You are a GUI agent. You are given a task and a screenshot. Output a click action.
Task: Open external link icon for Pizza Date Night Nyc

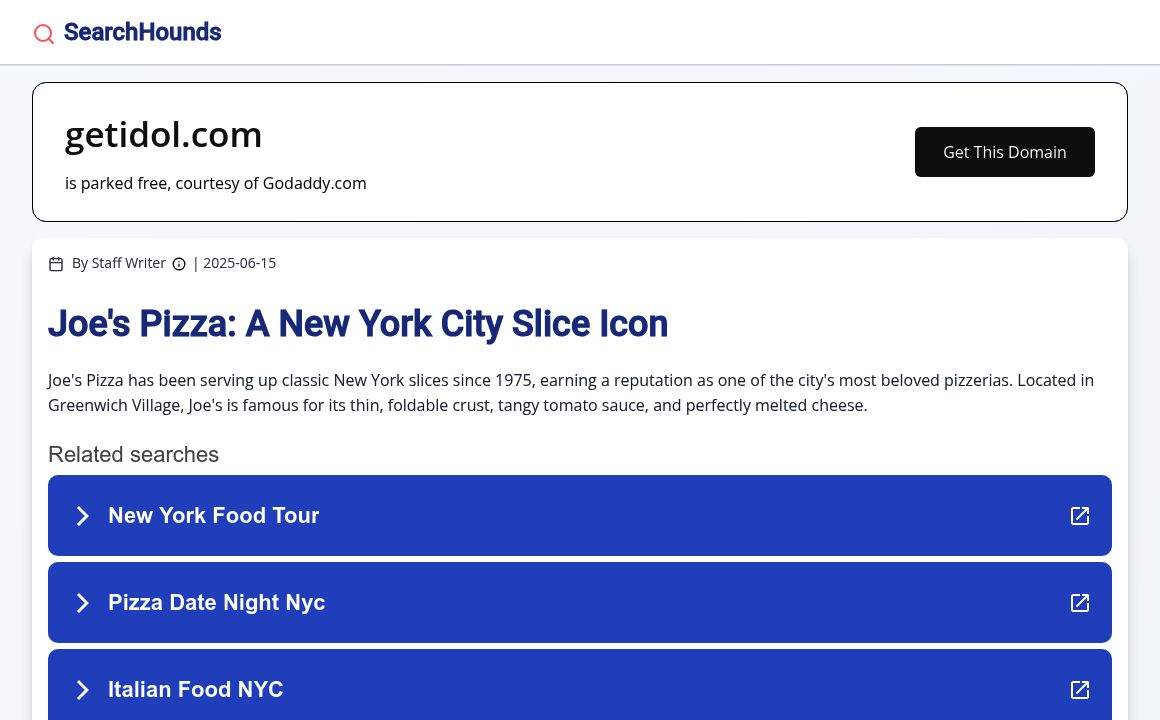(x=1080, y=603)
